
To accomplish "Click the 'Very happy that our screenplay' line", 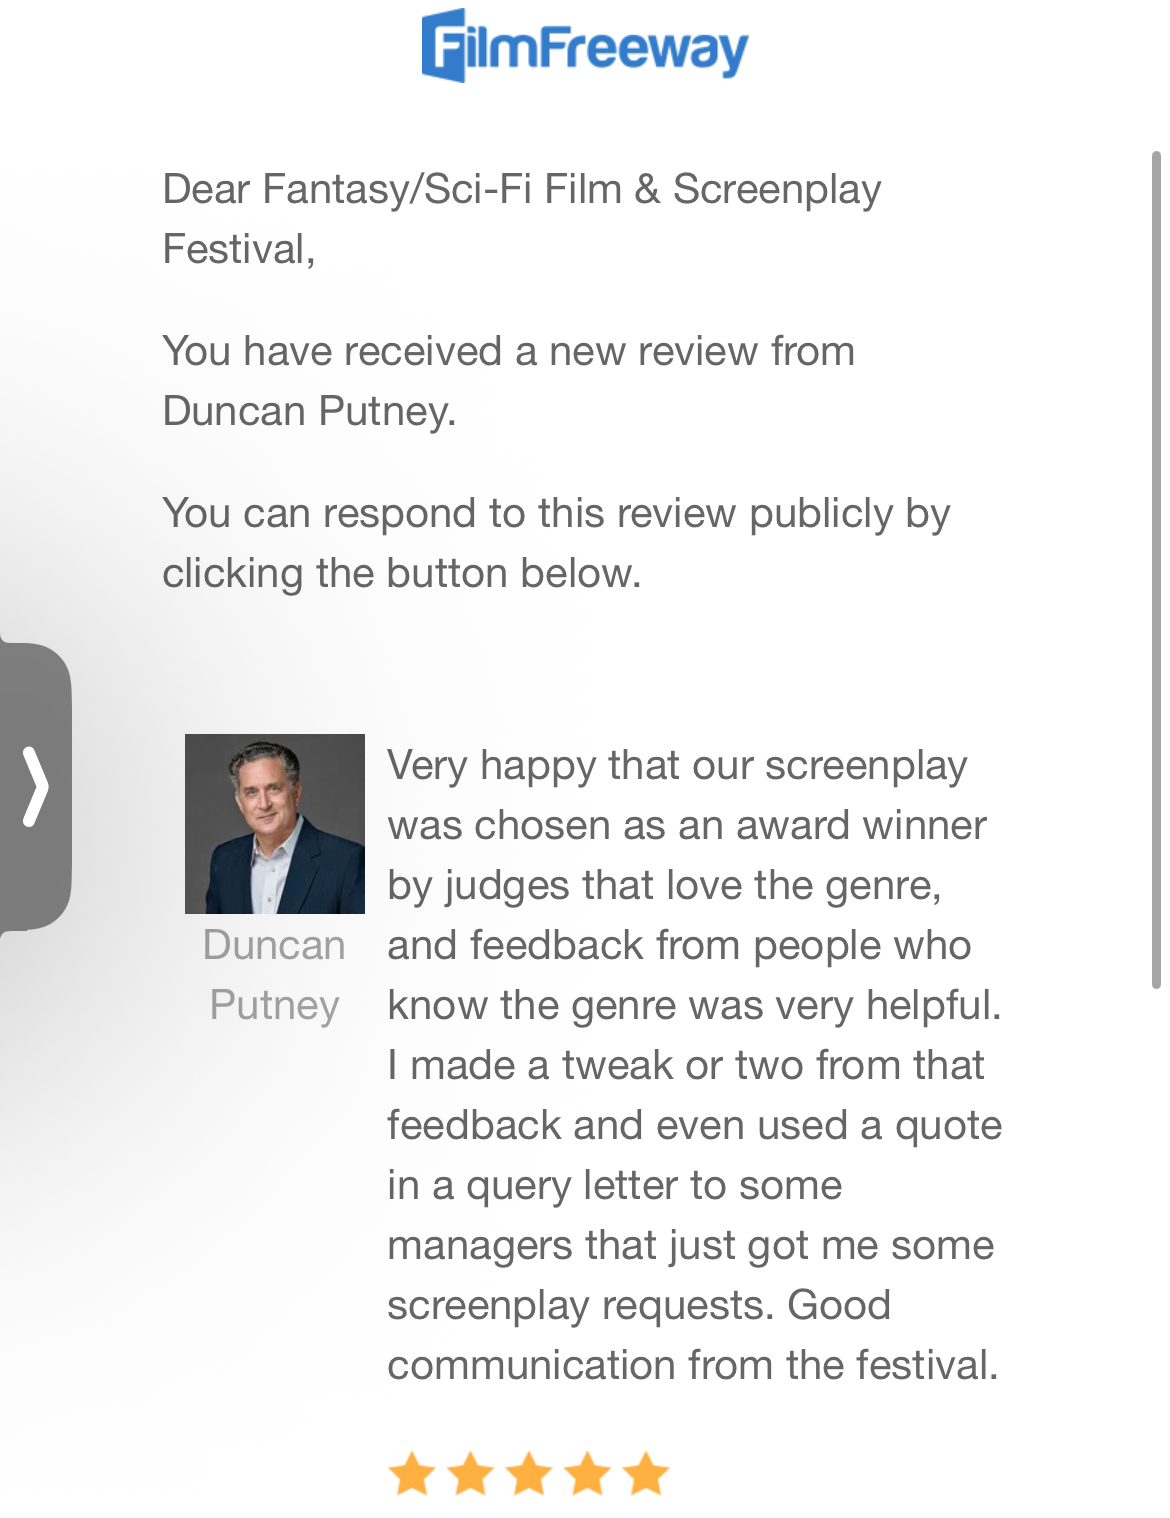I will click(x=677, y=765).
